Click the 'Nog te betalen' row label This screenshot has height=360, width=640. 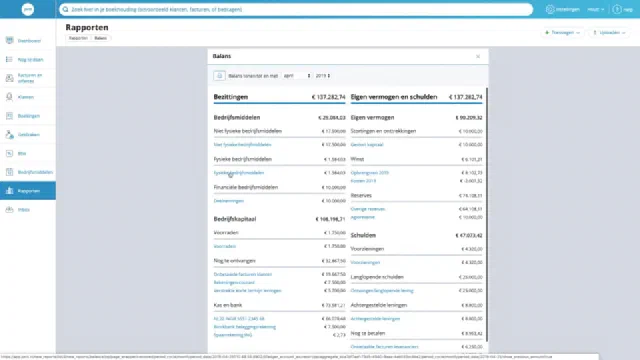click(368, 333)
